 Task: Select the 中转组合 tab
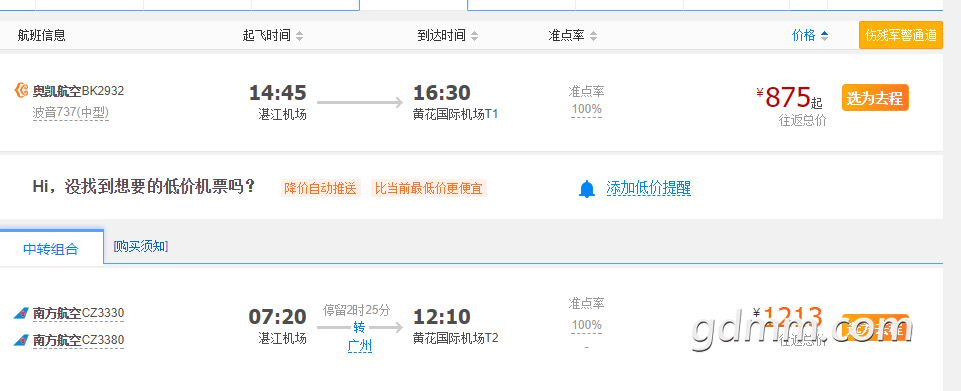pyautogui.click(x=51, y=248)
